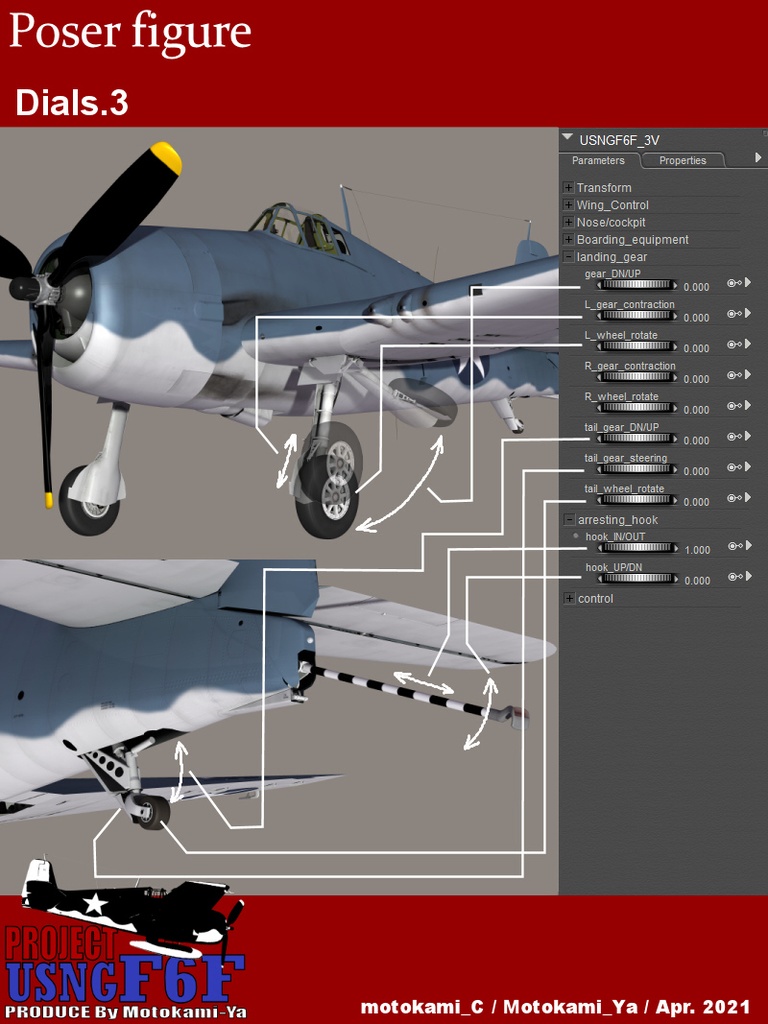Click the tail_gear_steering value field

pos(696,472)
